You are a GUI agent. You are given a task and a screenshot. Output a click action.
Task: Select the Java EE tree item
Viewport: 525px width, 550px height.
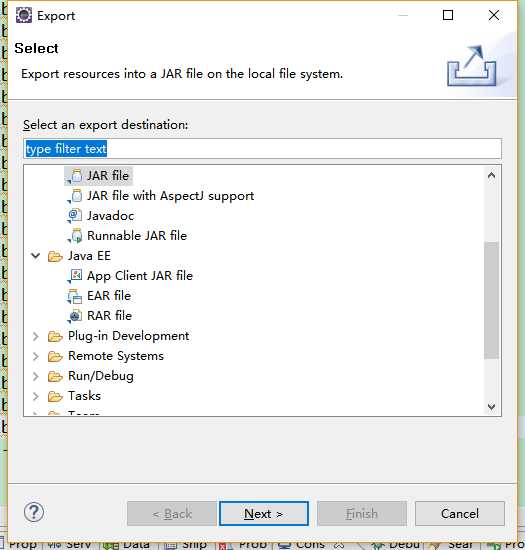(x=89, y=256)
